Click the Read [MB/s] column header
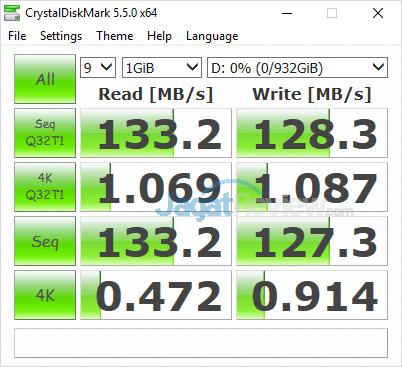This screenshot has height=367, width=402. pyautogui.click(x=156, y=94)
